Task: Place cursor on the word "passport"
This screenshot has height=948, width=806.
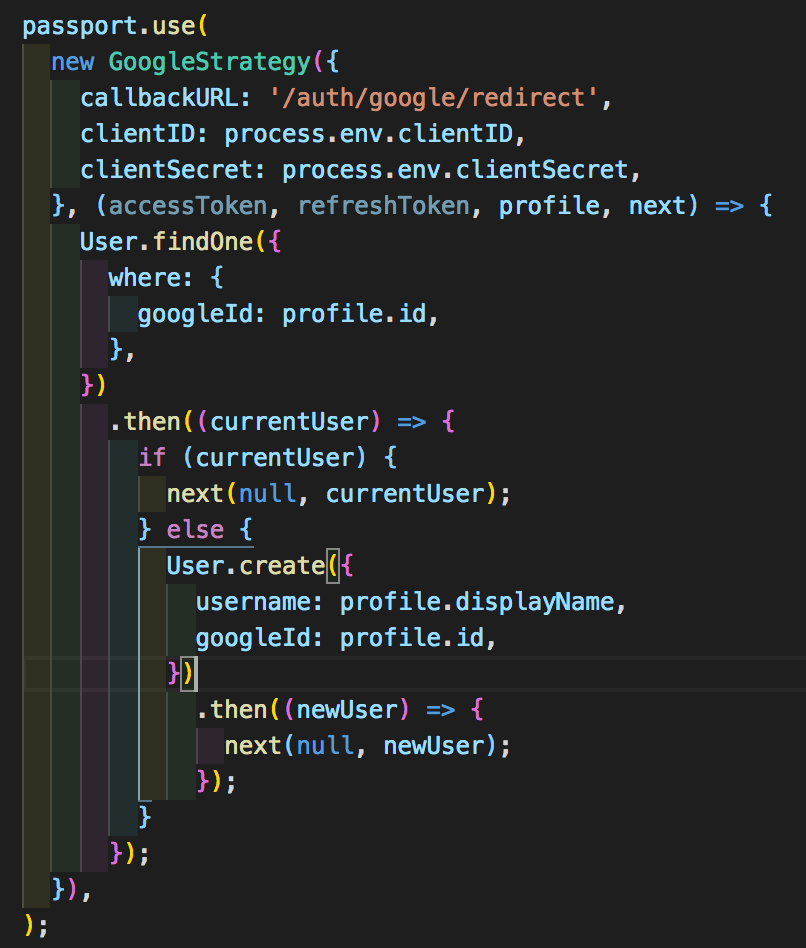Action: pos(80,27)
